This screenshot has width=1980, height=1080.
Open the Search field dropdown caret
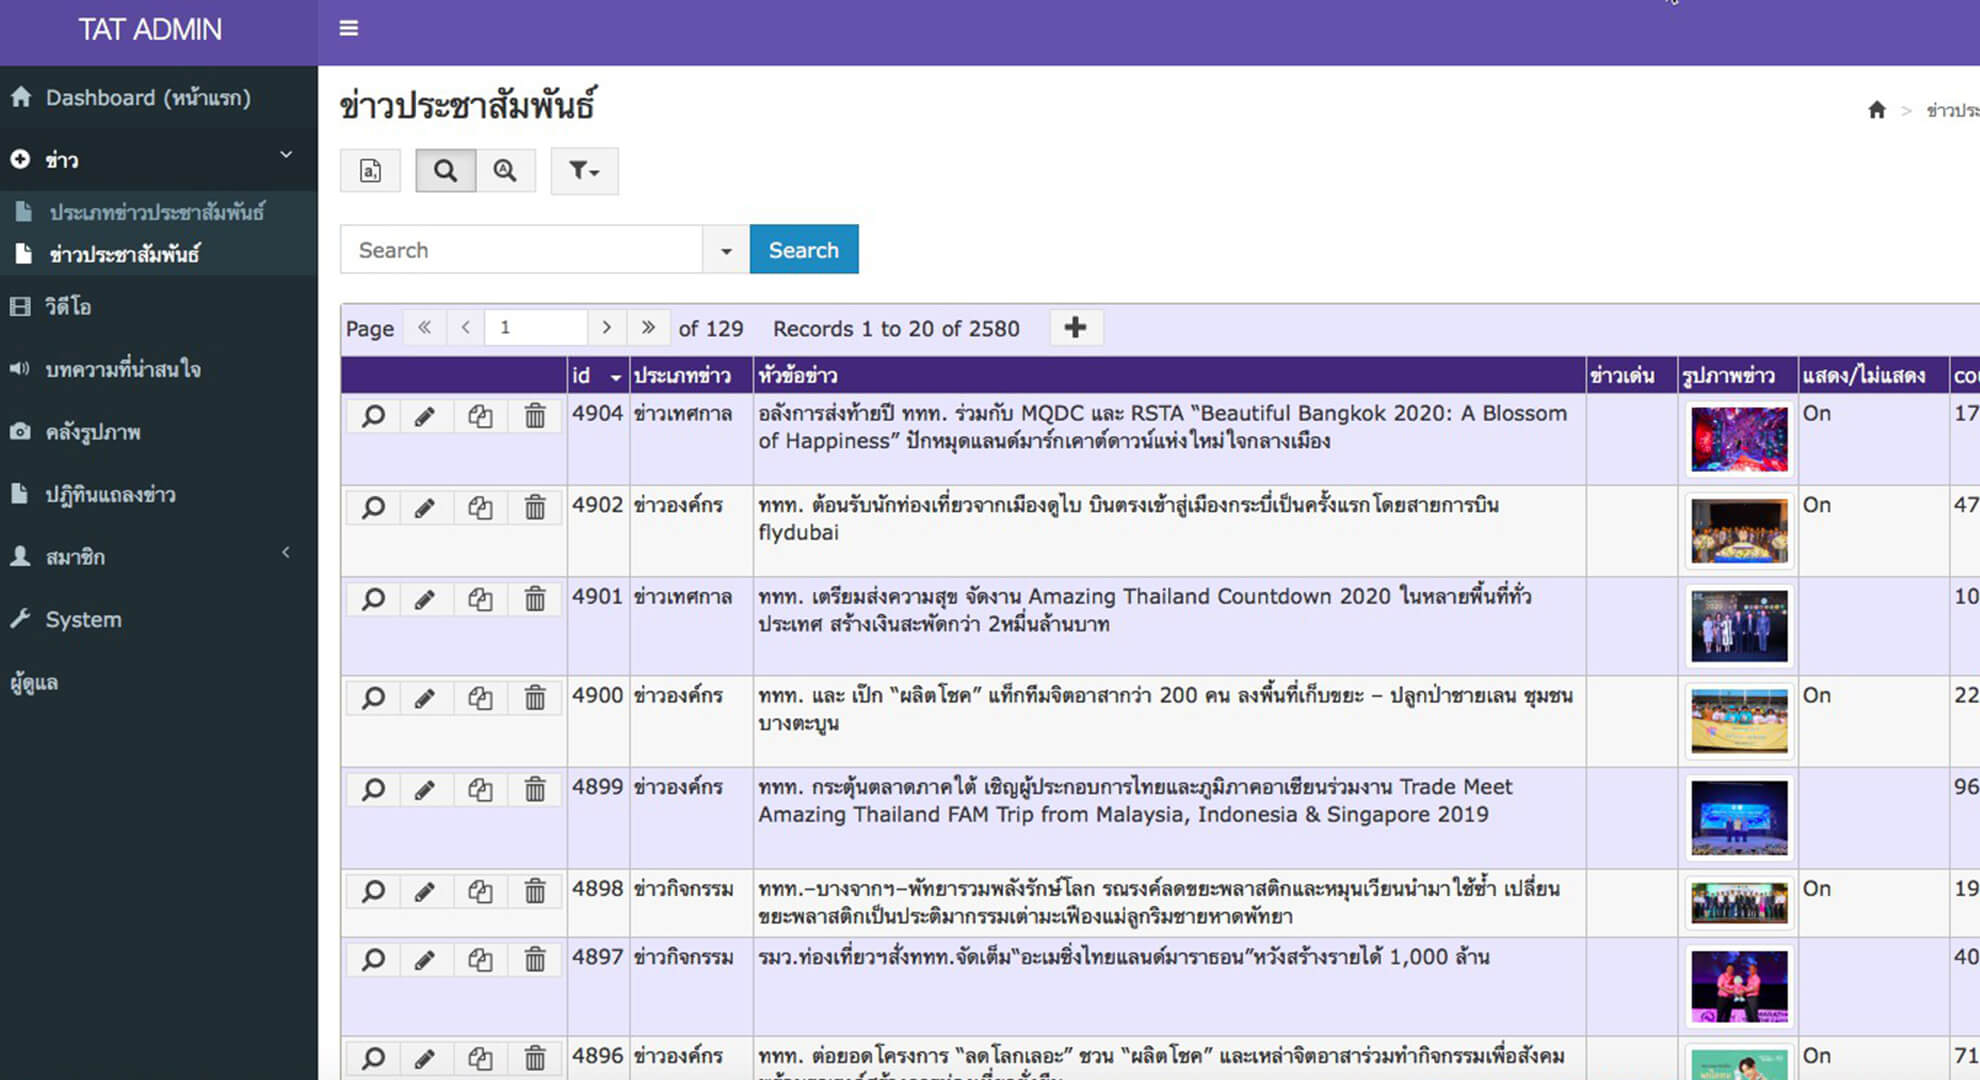click(726, 250)
